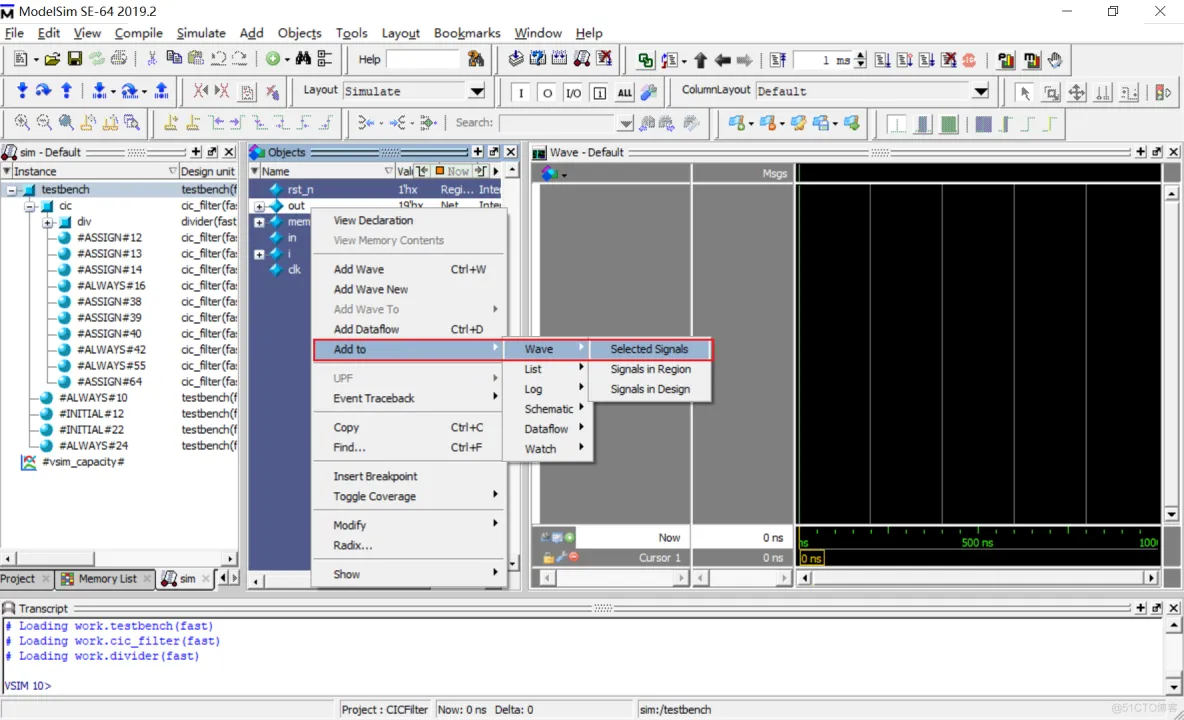Click run length stepper up arrow

pos(860,55)
